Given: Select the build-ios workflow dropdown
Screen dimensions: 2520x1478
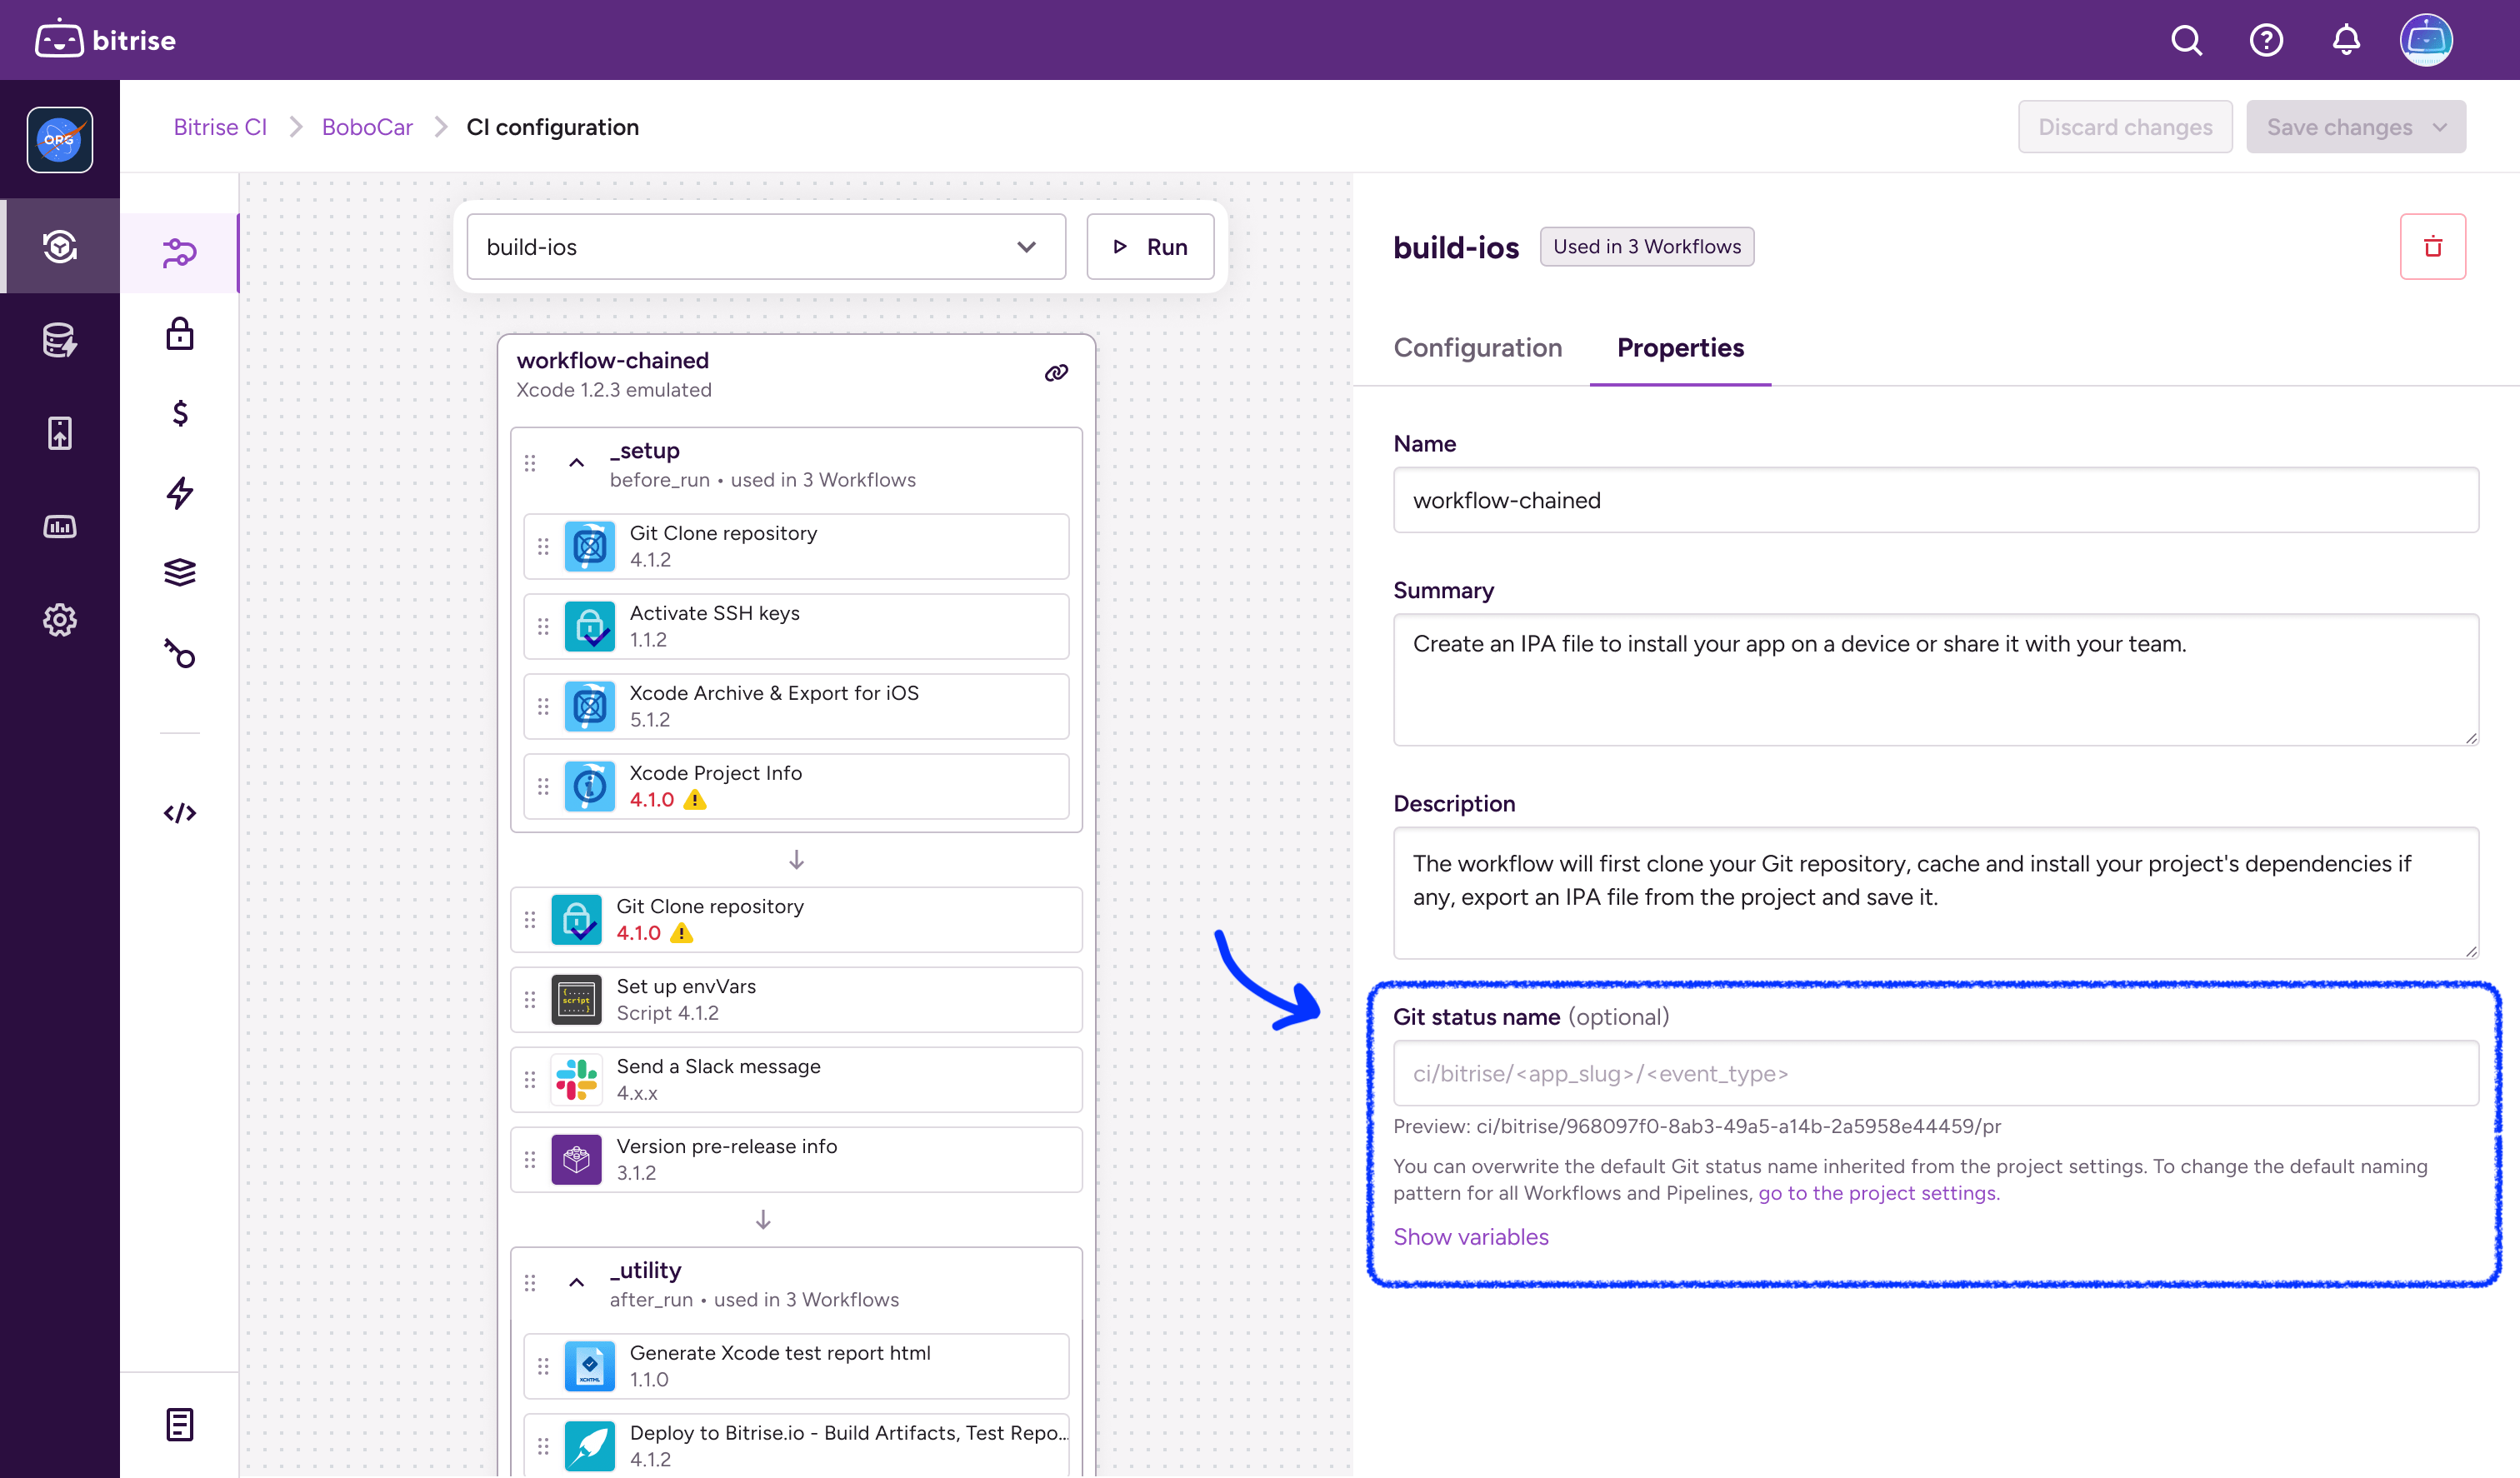Looking at the screenshot, I should tap(763, 247).
